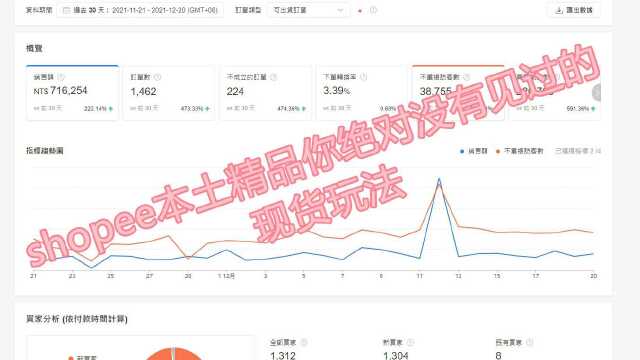
Task: Click the orange buyer pie chart
Action: click(173, 354)
